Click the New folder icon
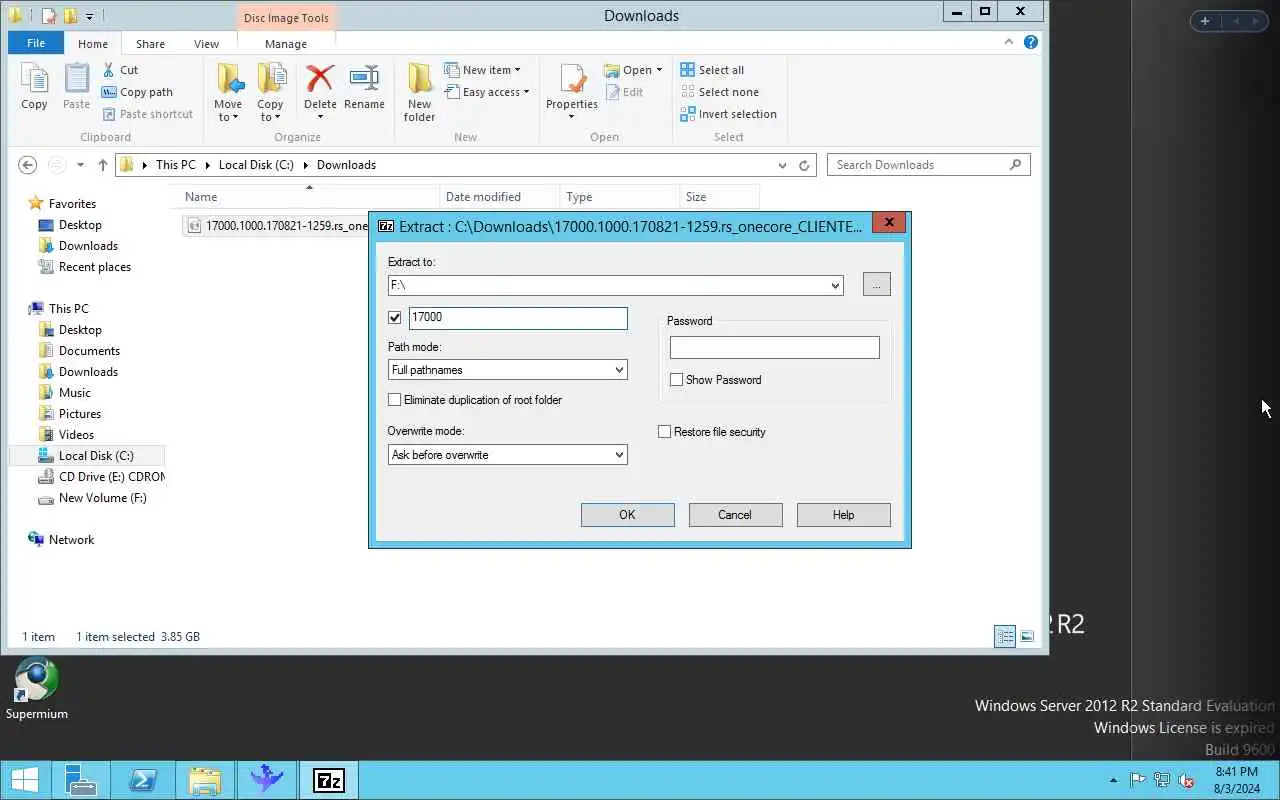 pos(419,80)
